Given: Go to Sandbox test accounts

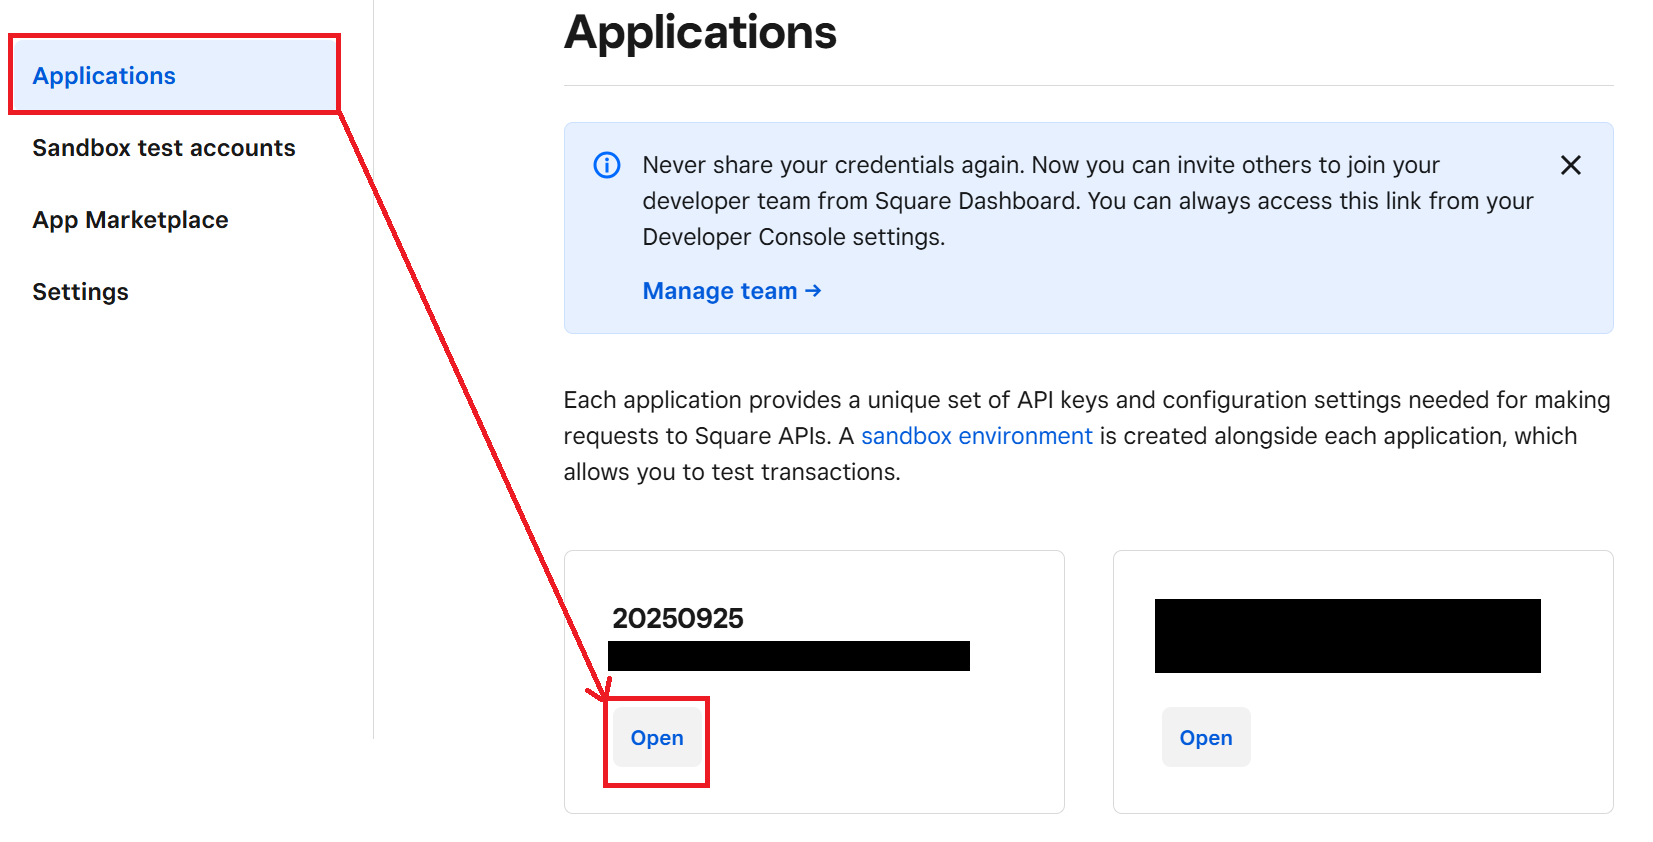Looking at the screenshot, I should click(164, 148).
